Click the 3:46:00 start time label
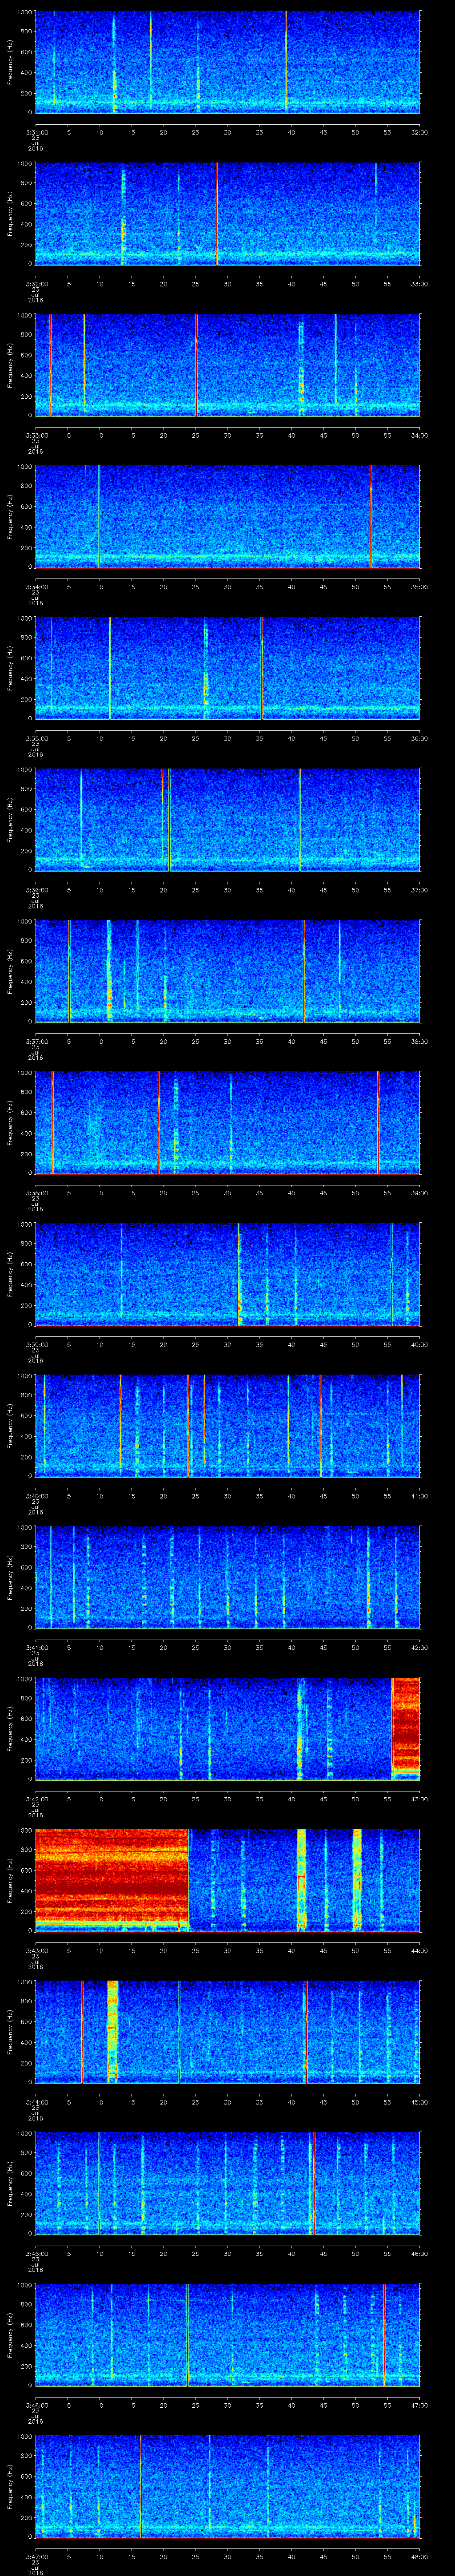 36,2405
